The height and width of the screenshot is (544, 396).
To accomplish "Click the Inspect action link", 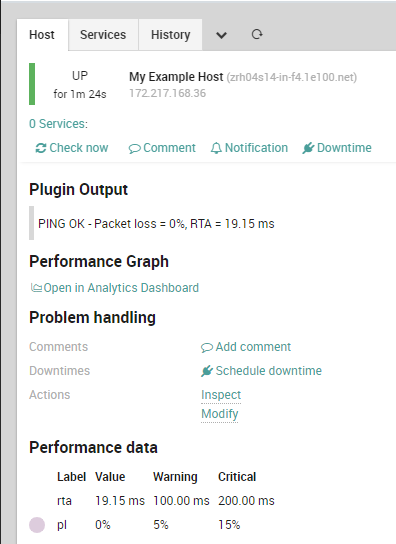I will (x=221, y=395).
